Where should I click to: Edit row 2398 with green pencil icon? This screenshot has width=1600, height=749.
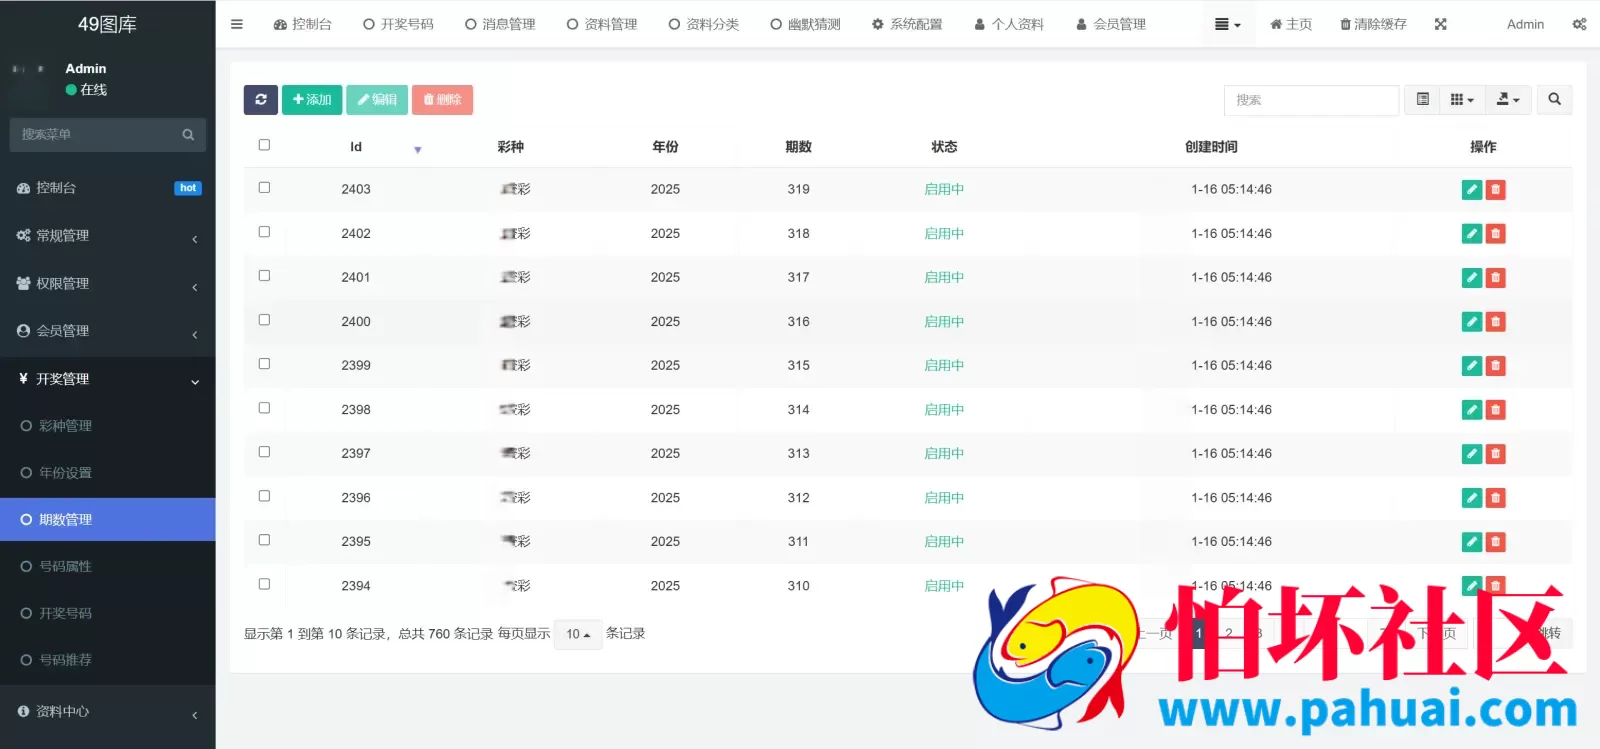click(x=1472, y=410)
